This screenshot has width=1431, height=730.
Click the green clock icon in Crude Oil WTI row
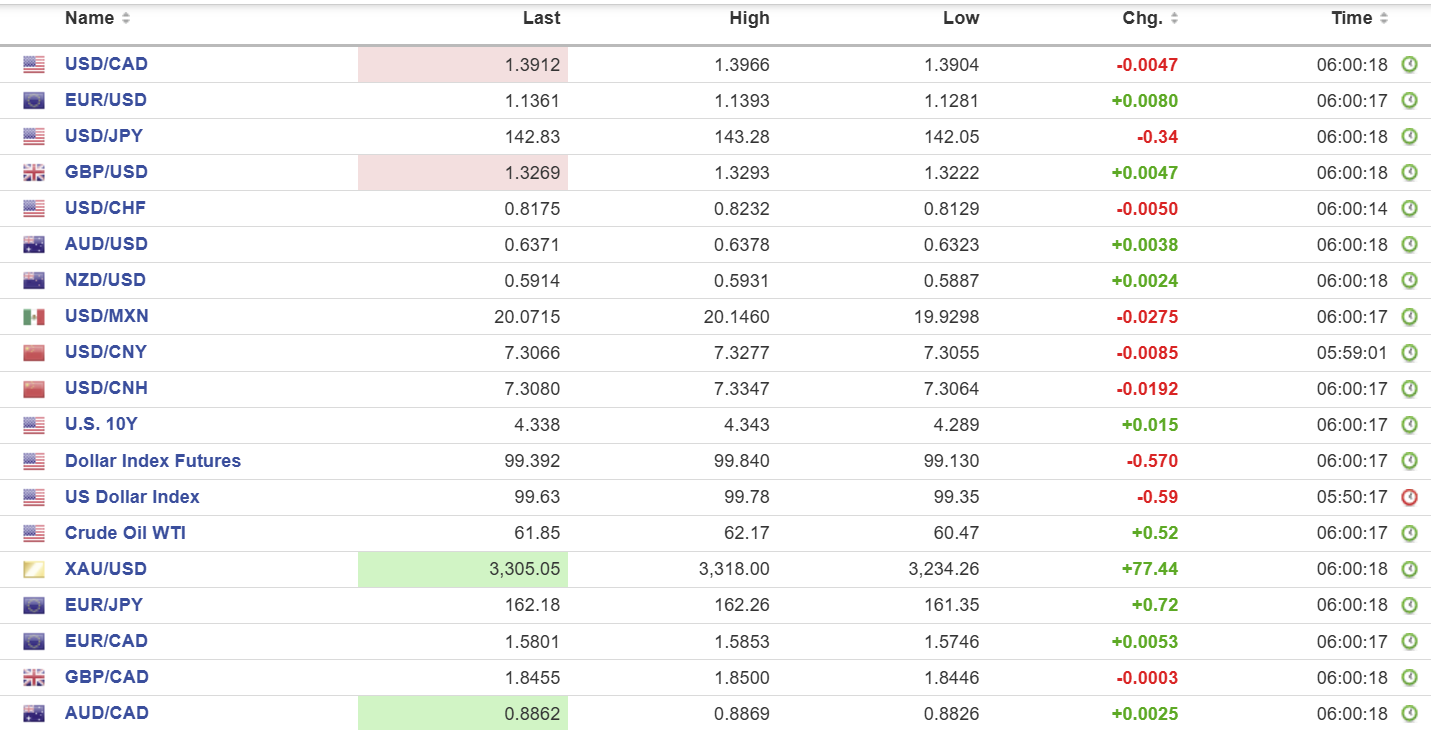(1409, 533)
